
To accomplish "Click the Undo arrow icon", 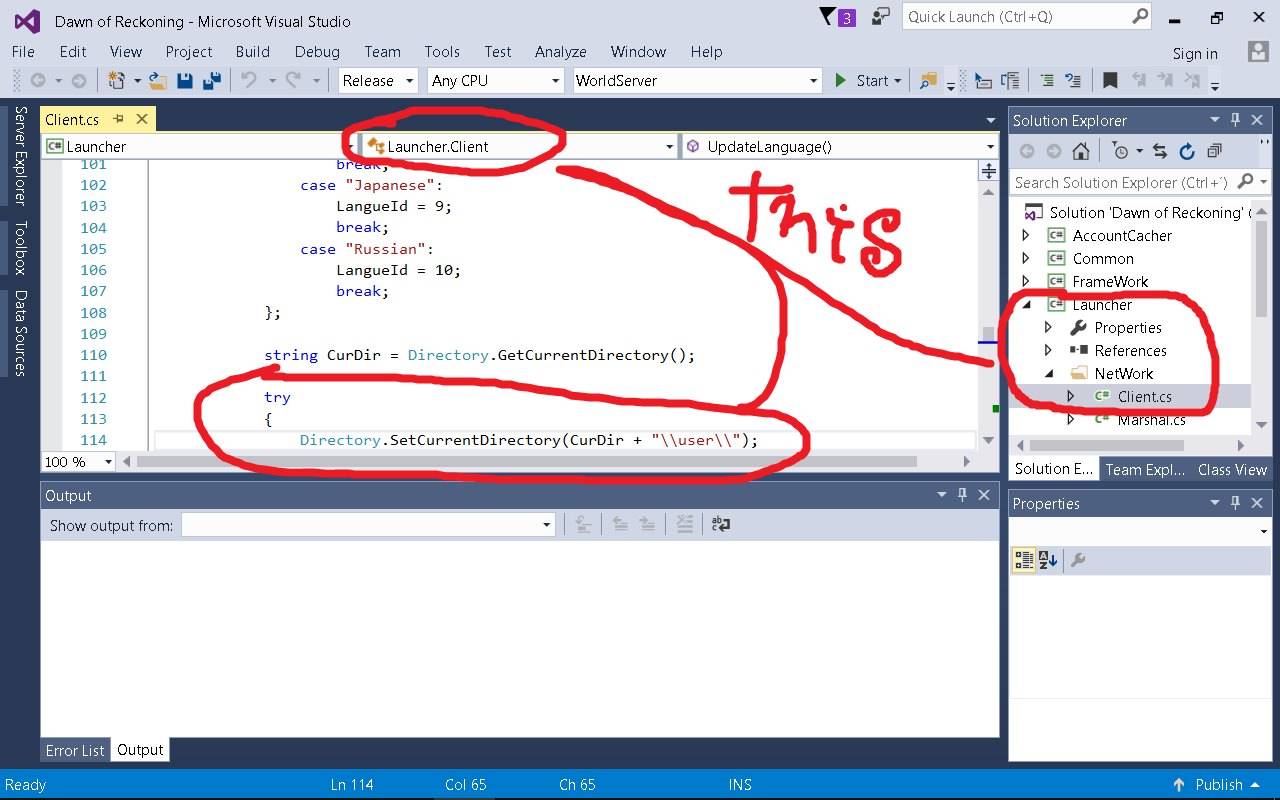I will click(x=249, y=81).
